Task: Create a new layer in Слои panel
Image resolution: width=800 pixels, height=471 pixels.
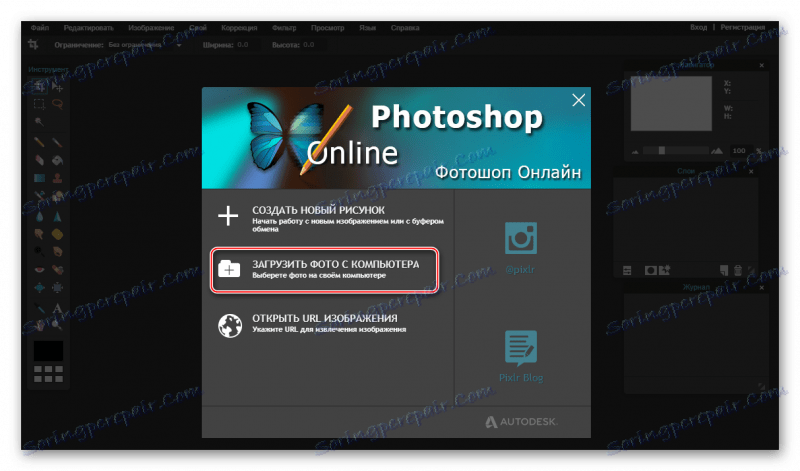Action: tap(724, 270)
